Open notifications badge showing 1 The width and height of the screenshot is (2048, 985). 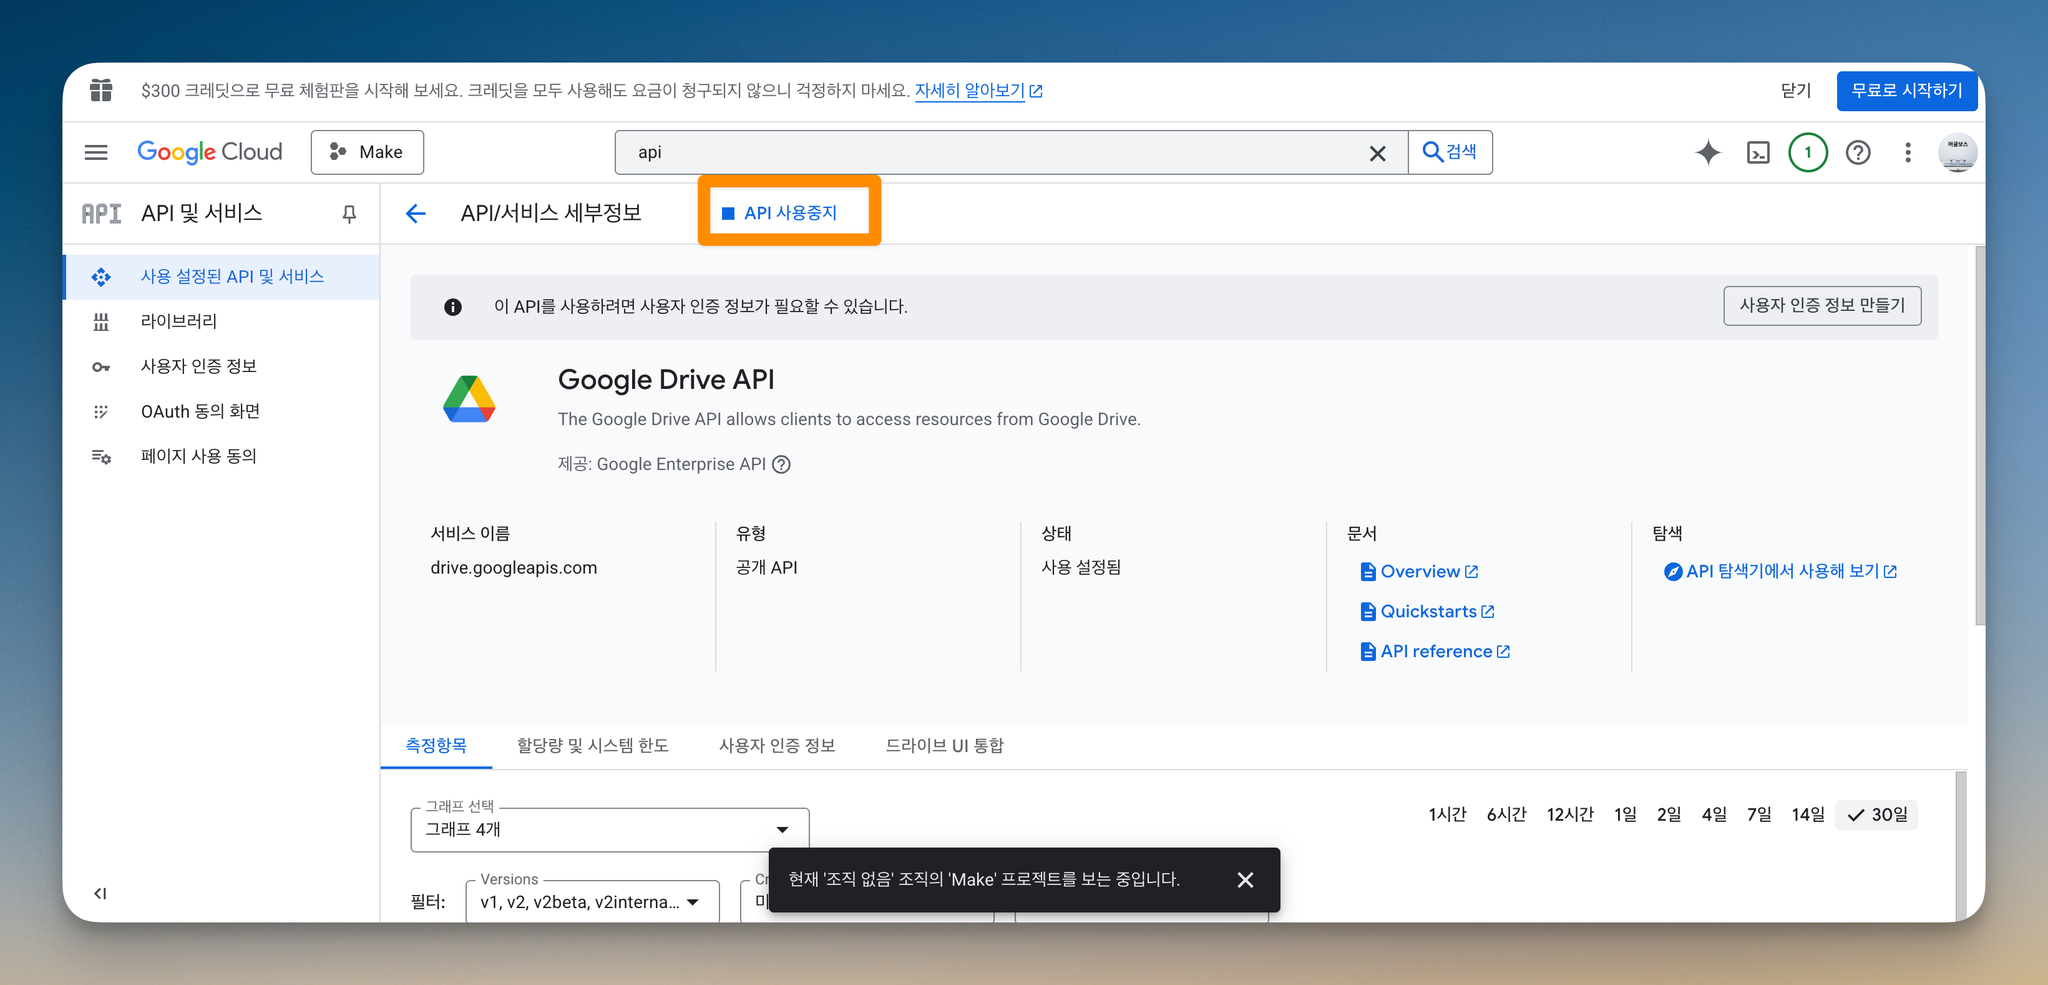click(x=1808, y=152)
